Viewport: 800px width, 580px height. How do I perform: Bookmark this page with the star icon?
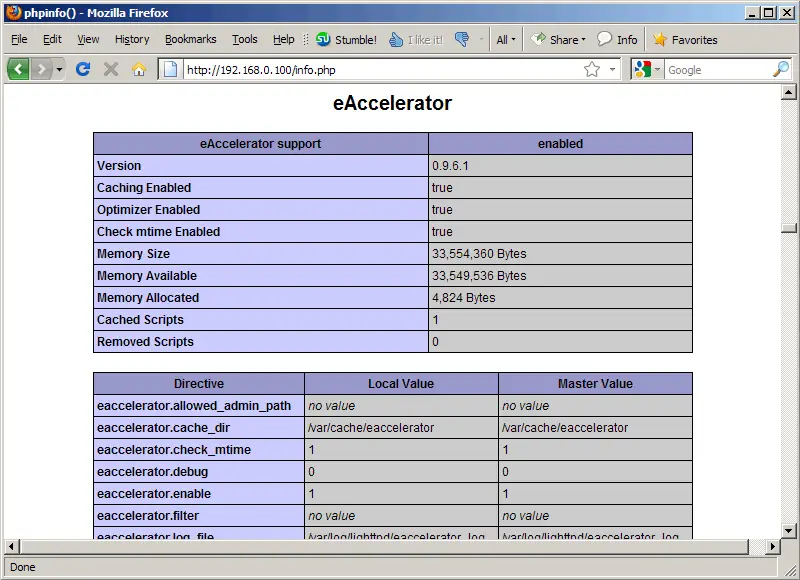point(592,69)
